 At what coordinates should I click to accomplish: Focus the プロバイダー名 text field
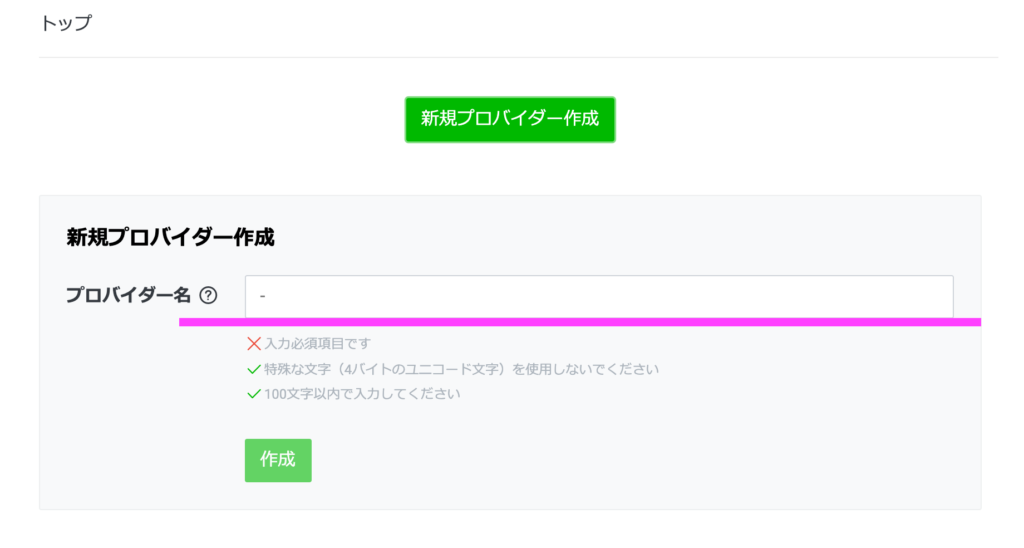click(x=598, y=296)
